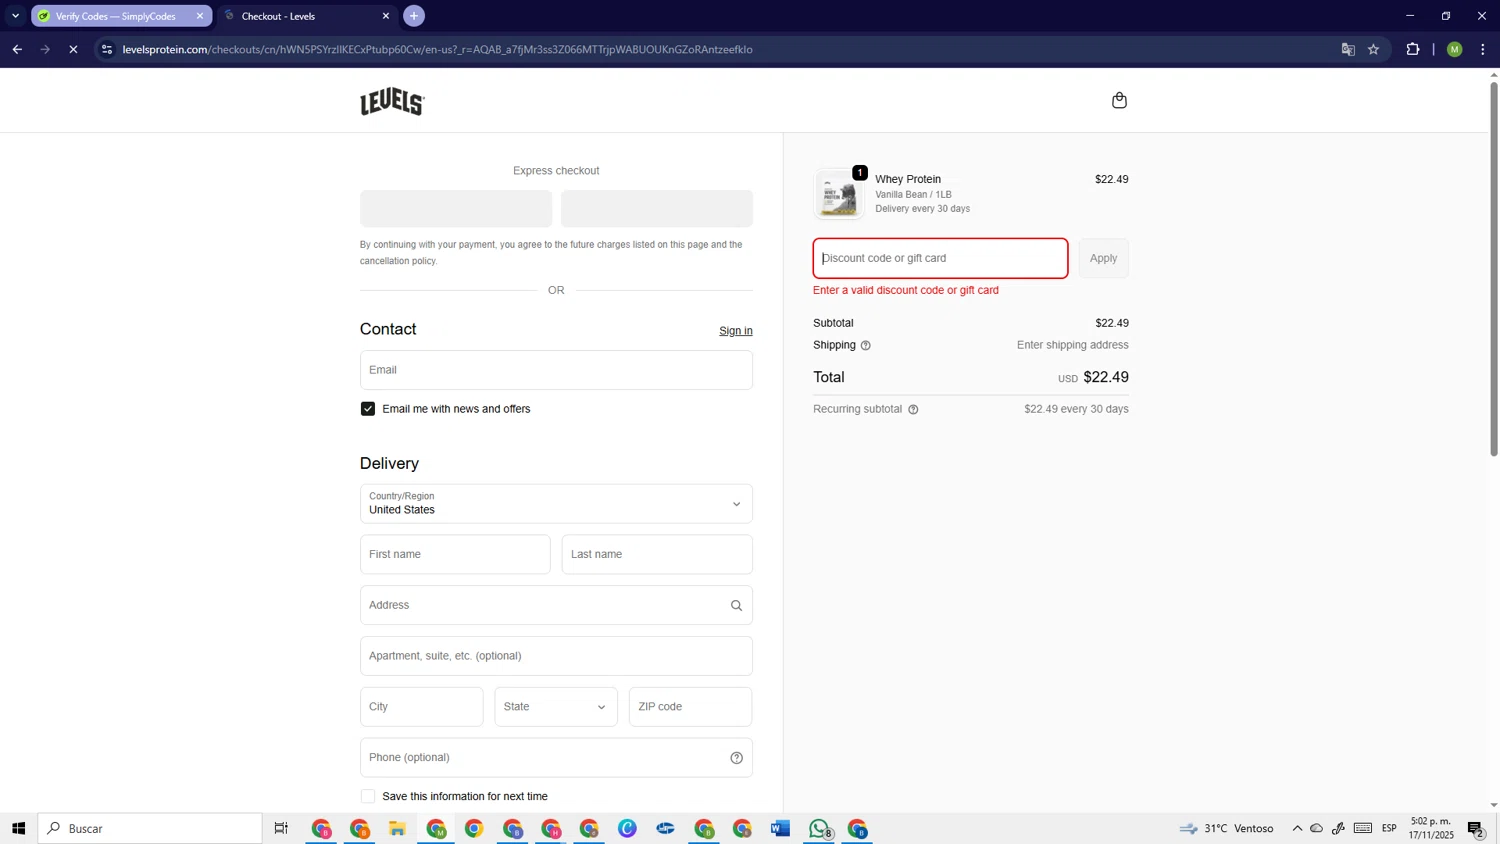Viewport: 1500px width, 844px height.
Task: Click the page vertical scrollbar
Action: click(1494, 270)
